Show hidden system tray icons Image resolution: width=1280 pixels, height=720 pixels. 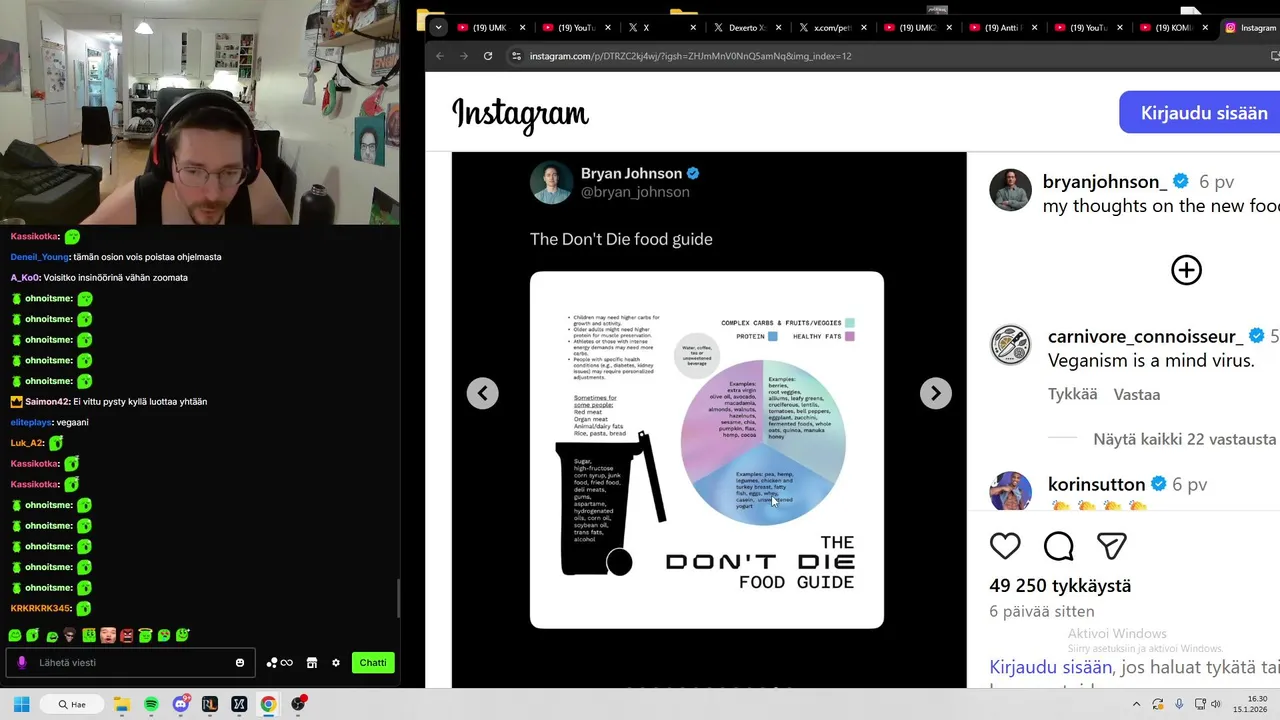(x=1136, y=704)
